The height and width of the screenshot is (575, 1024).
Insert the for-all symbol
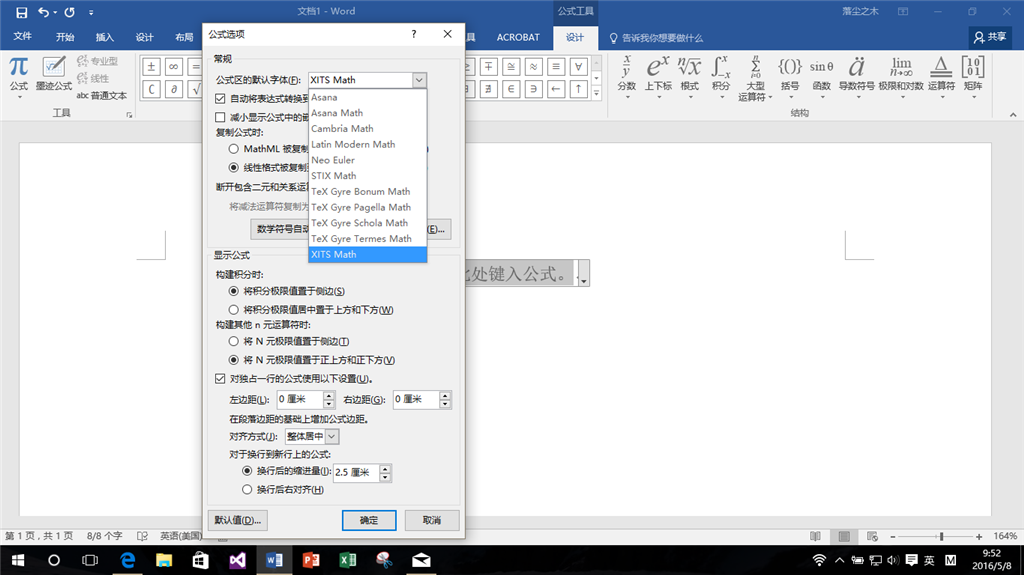578,67
